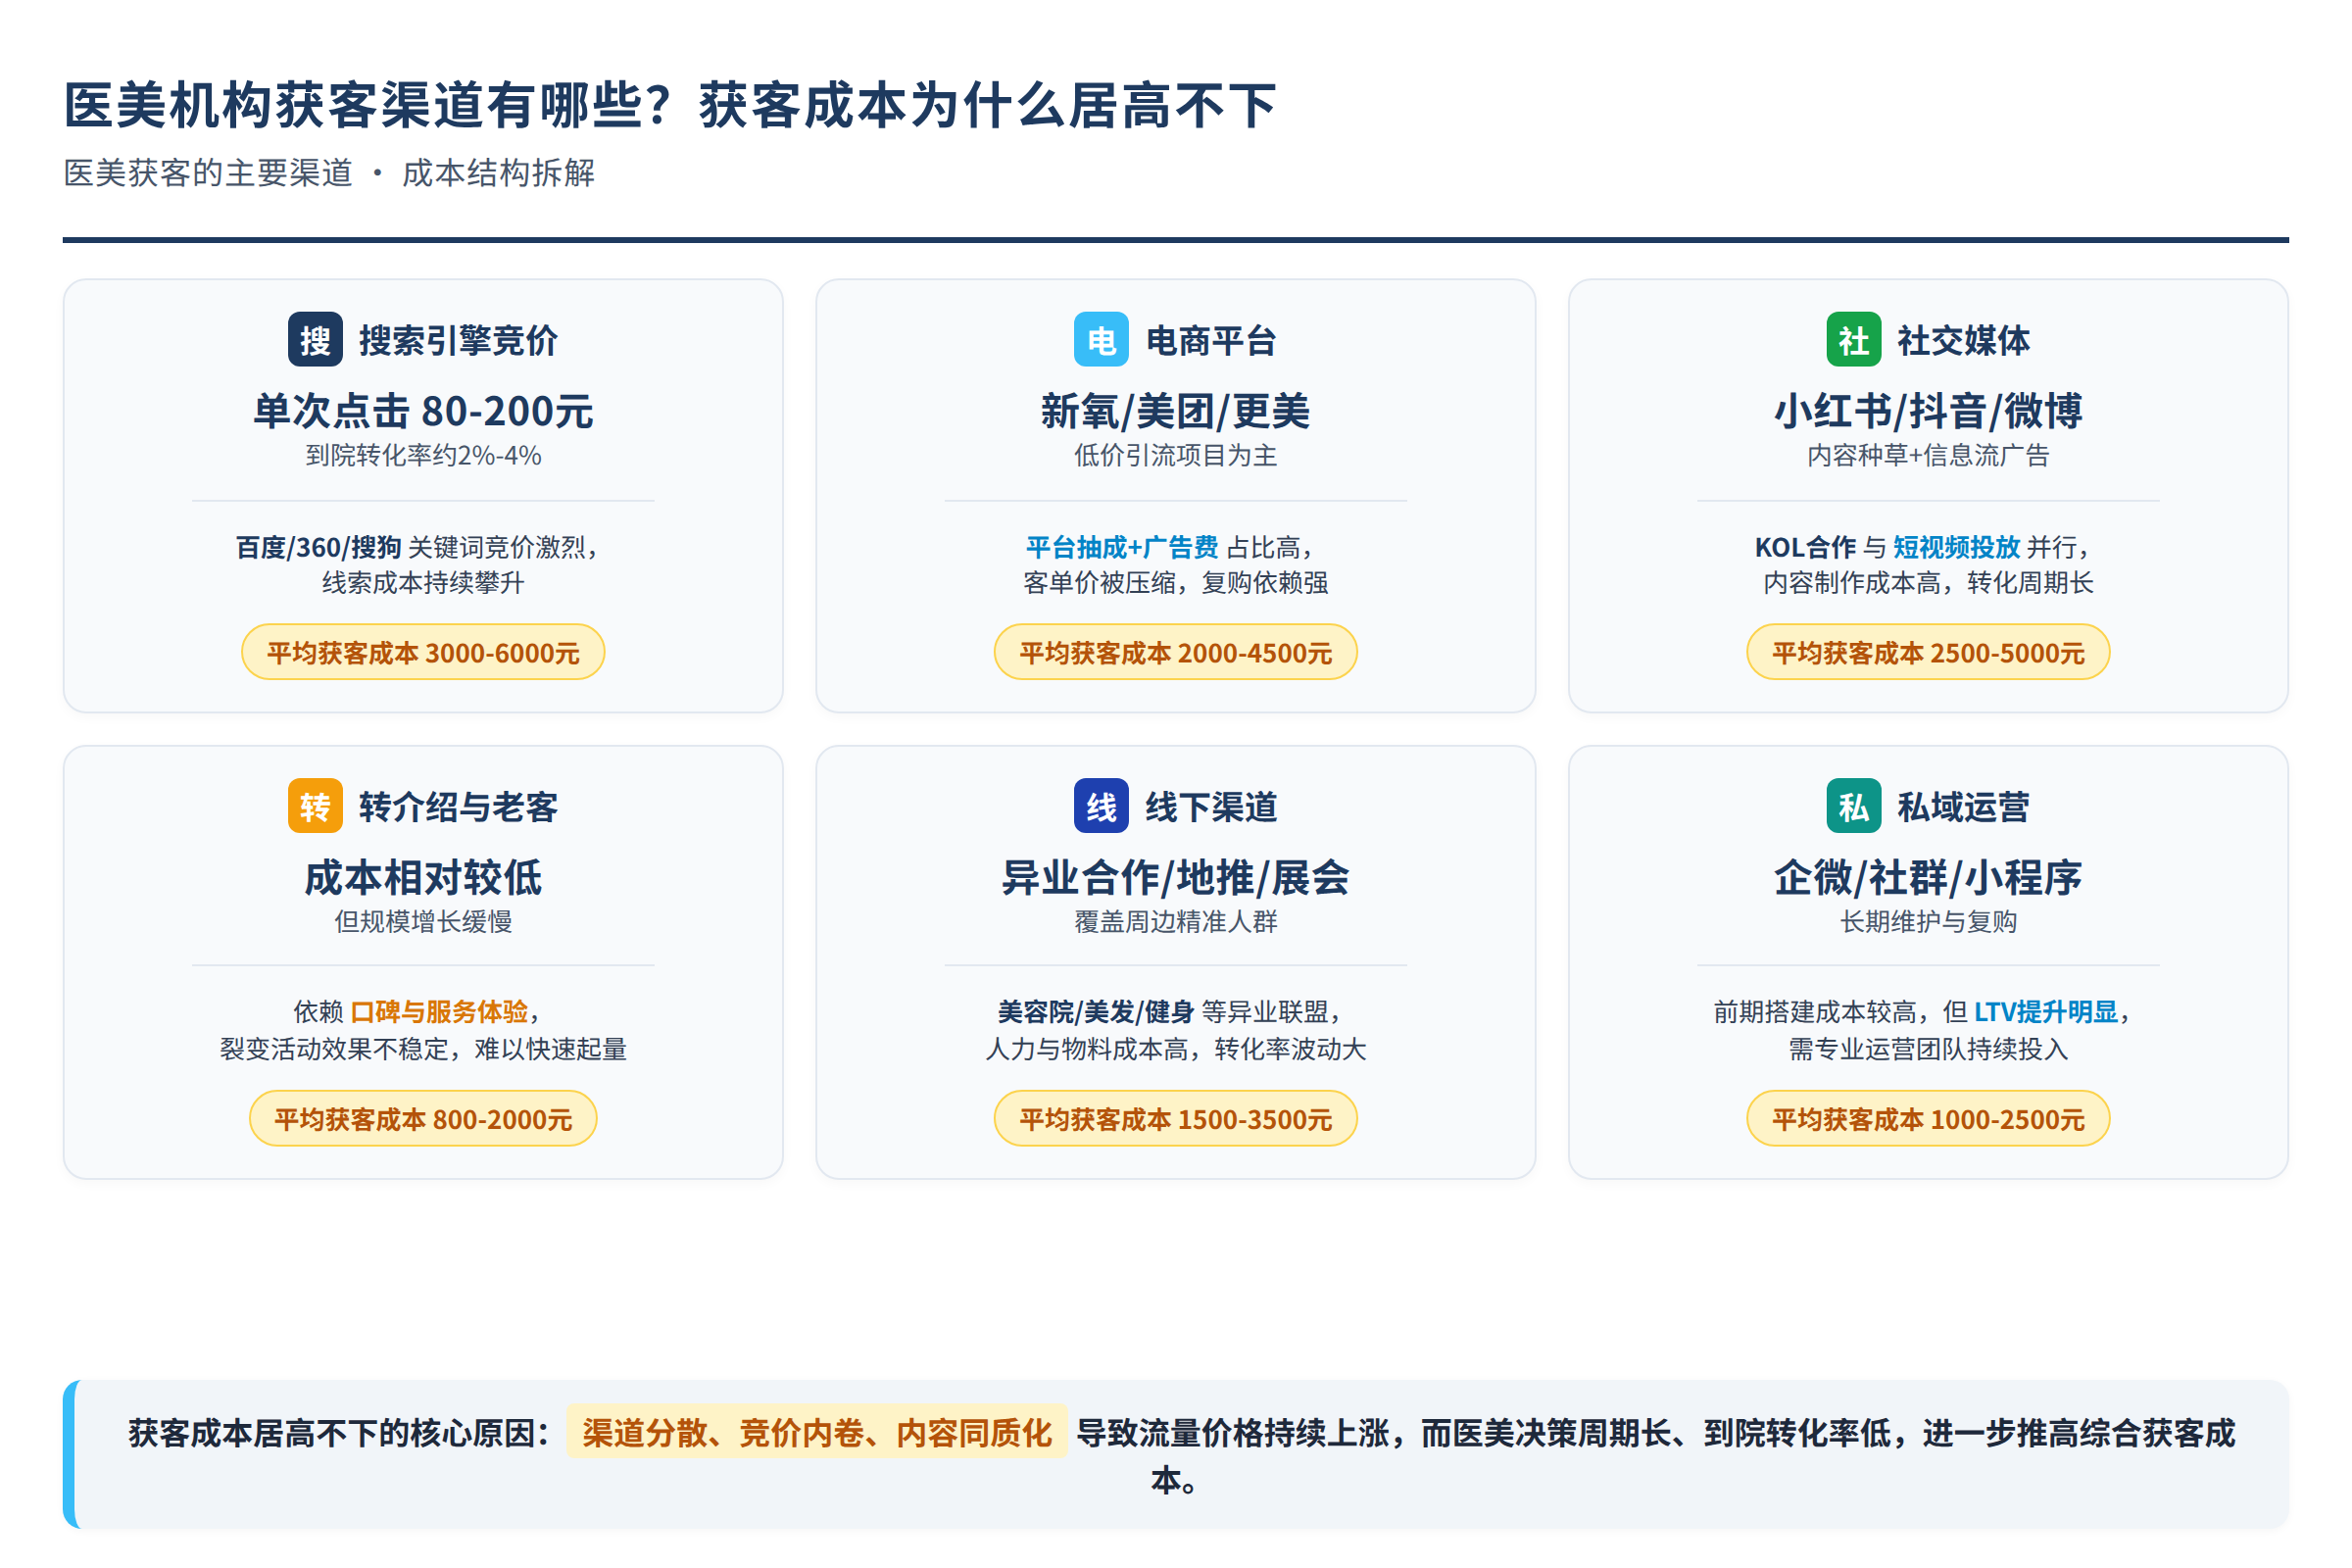Click the blue text 平台抽成+广告费
This screenshot has width=2352, height=1568.
coord(1122,547)
